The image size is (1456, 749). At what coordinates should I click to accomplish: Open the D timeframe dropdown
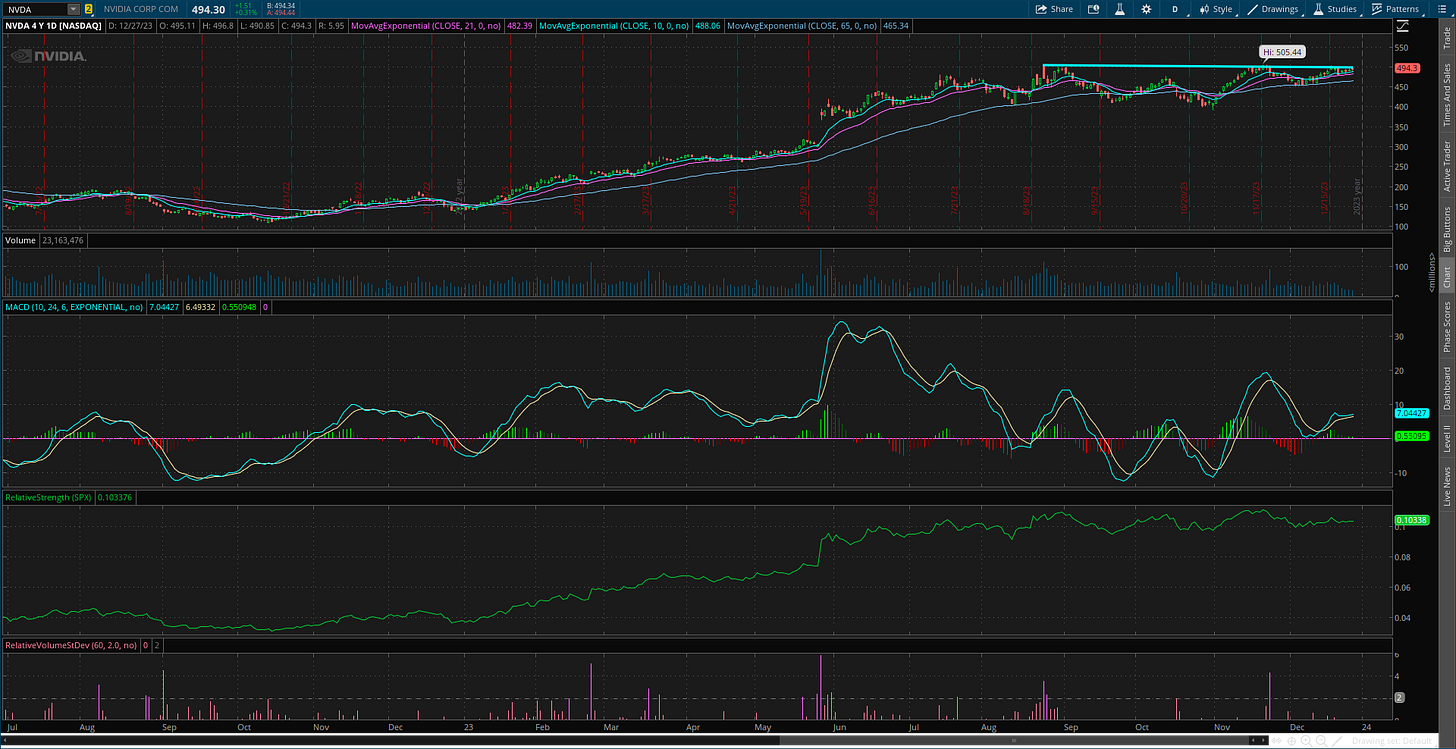[1174, 8]
